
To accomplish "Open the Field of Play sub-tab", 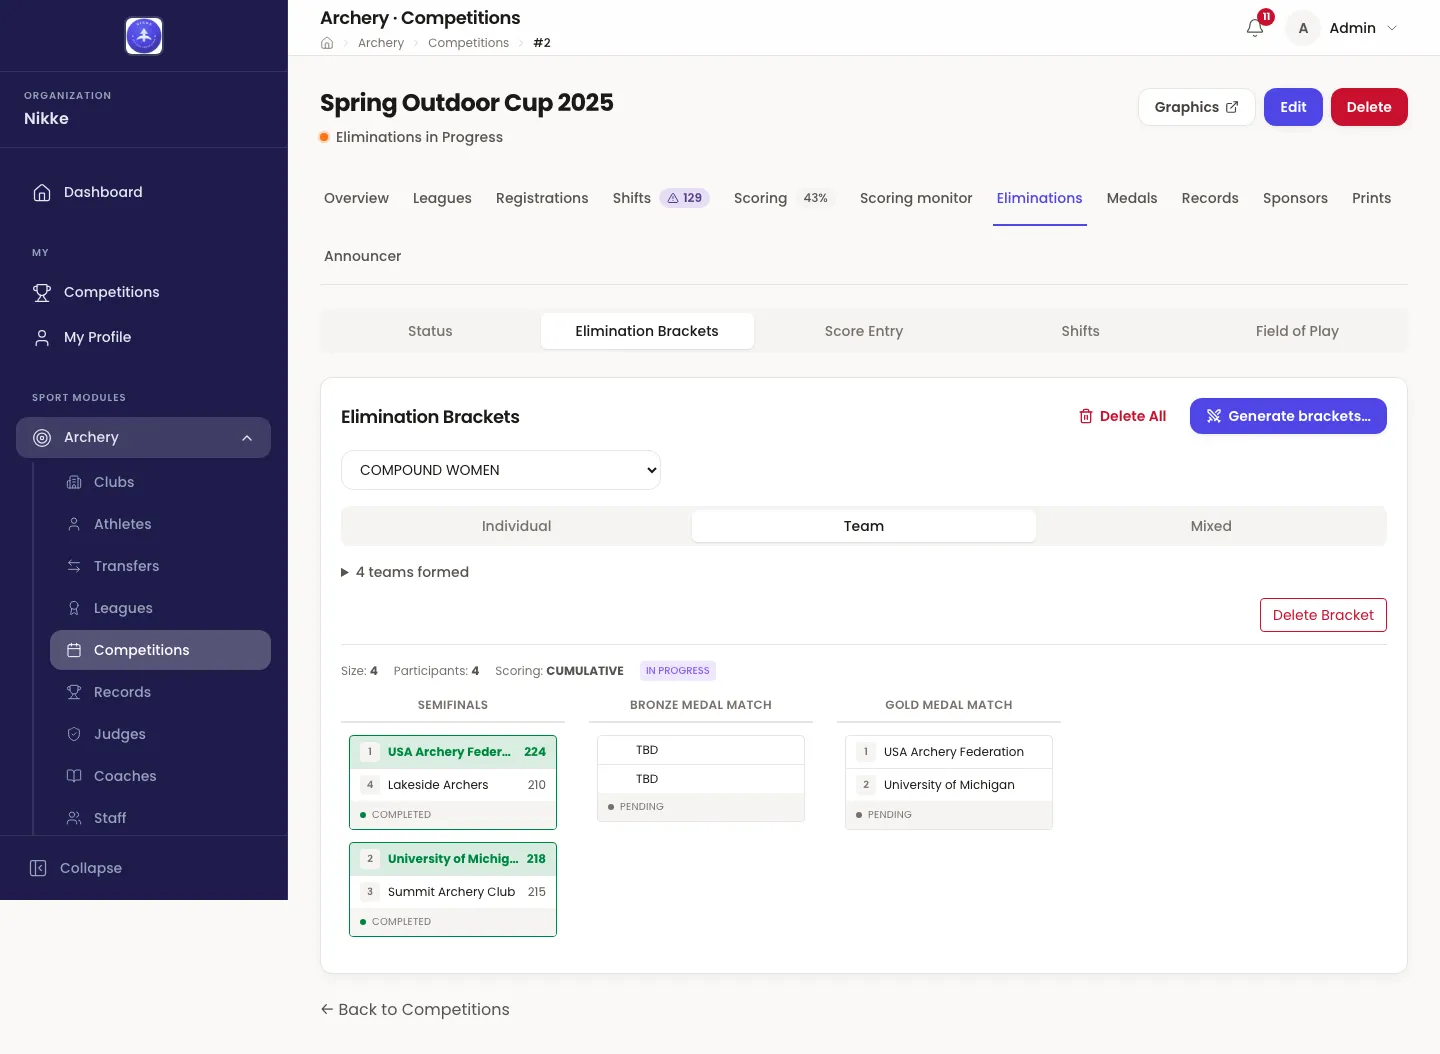I will 1297,331.
